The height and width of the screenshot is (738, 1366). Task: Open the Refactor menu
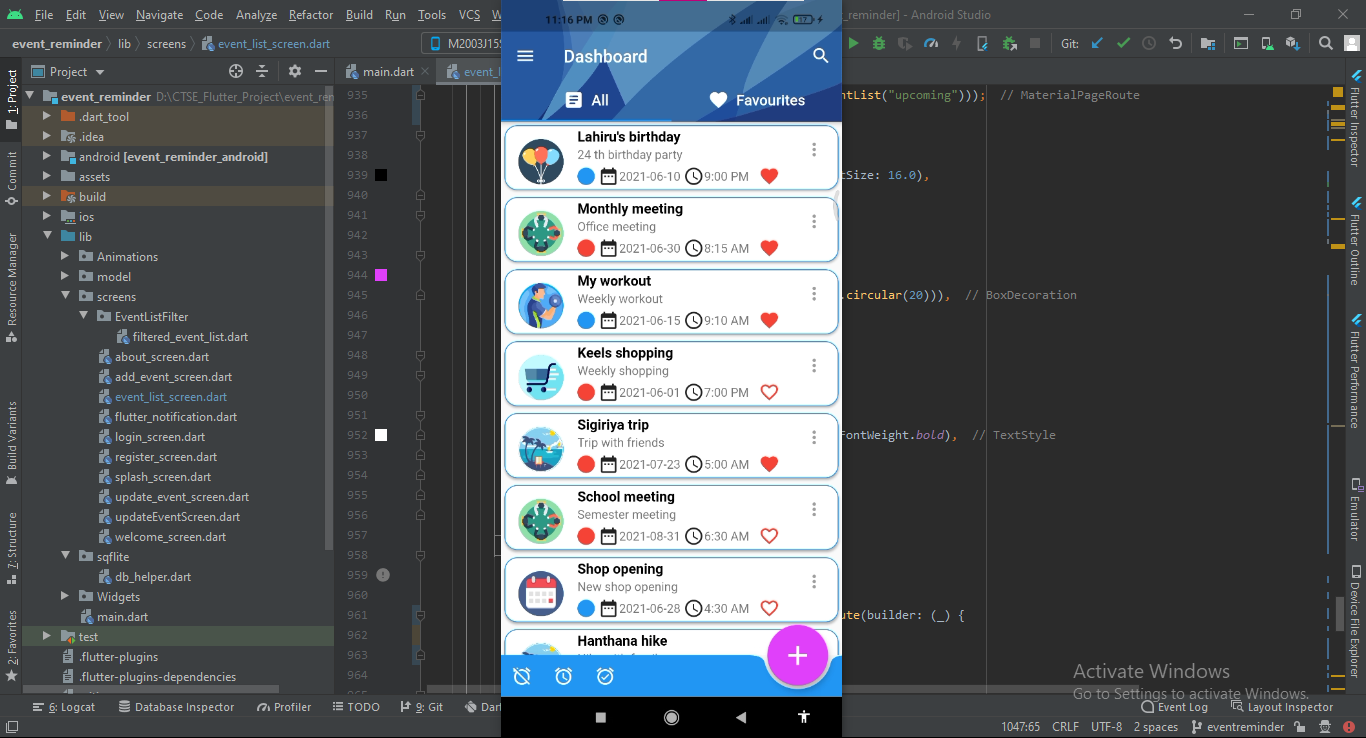coord(310,15)
